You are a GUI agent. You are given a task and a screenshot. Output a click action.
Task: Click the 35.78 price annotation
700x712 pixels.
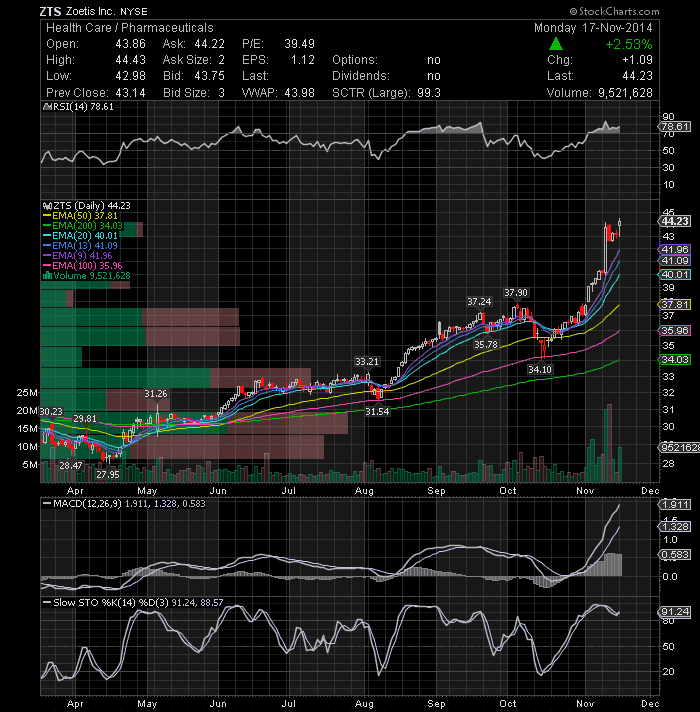pyautogui.click(x=486, y=345)
